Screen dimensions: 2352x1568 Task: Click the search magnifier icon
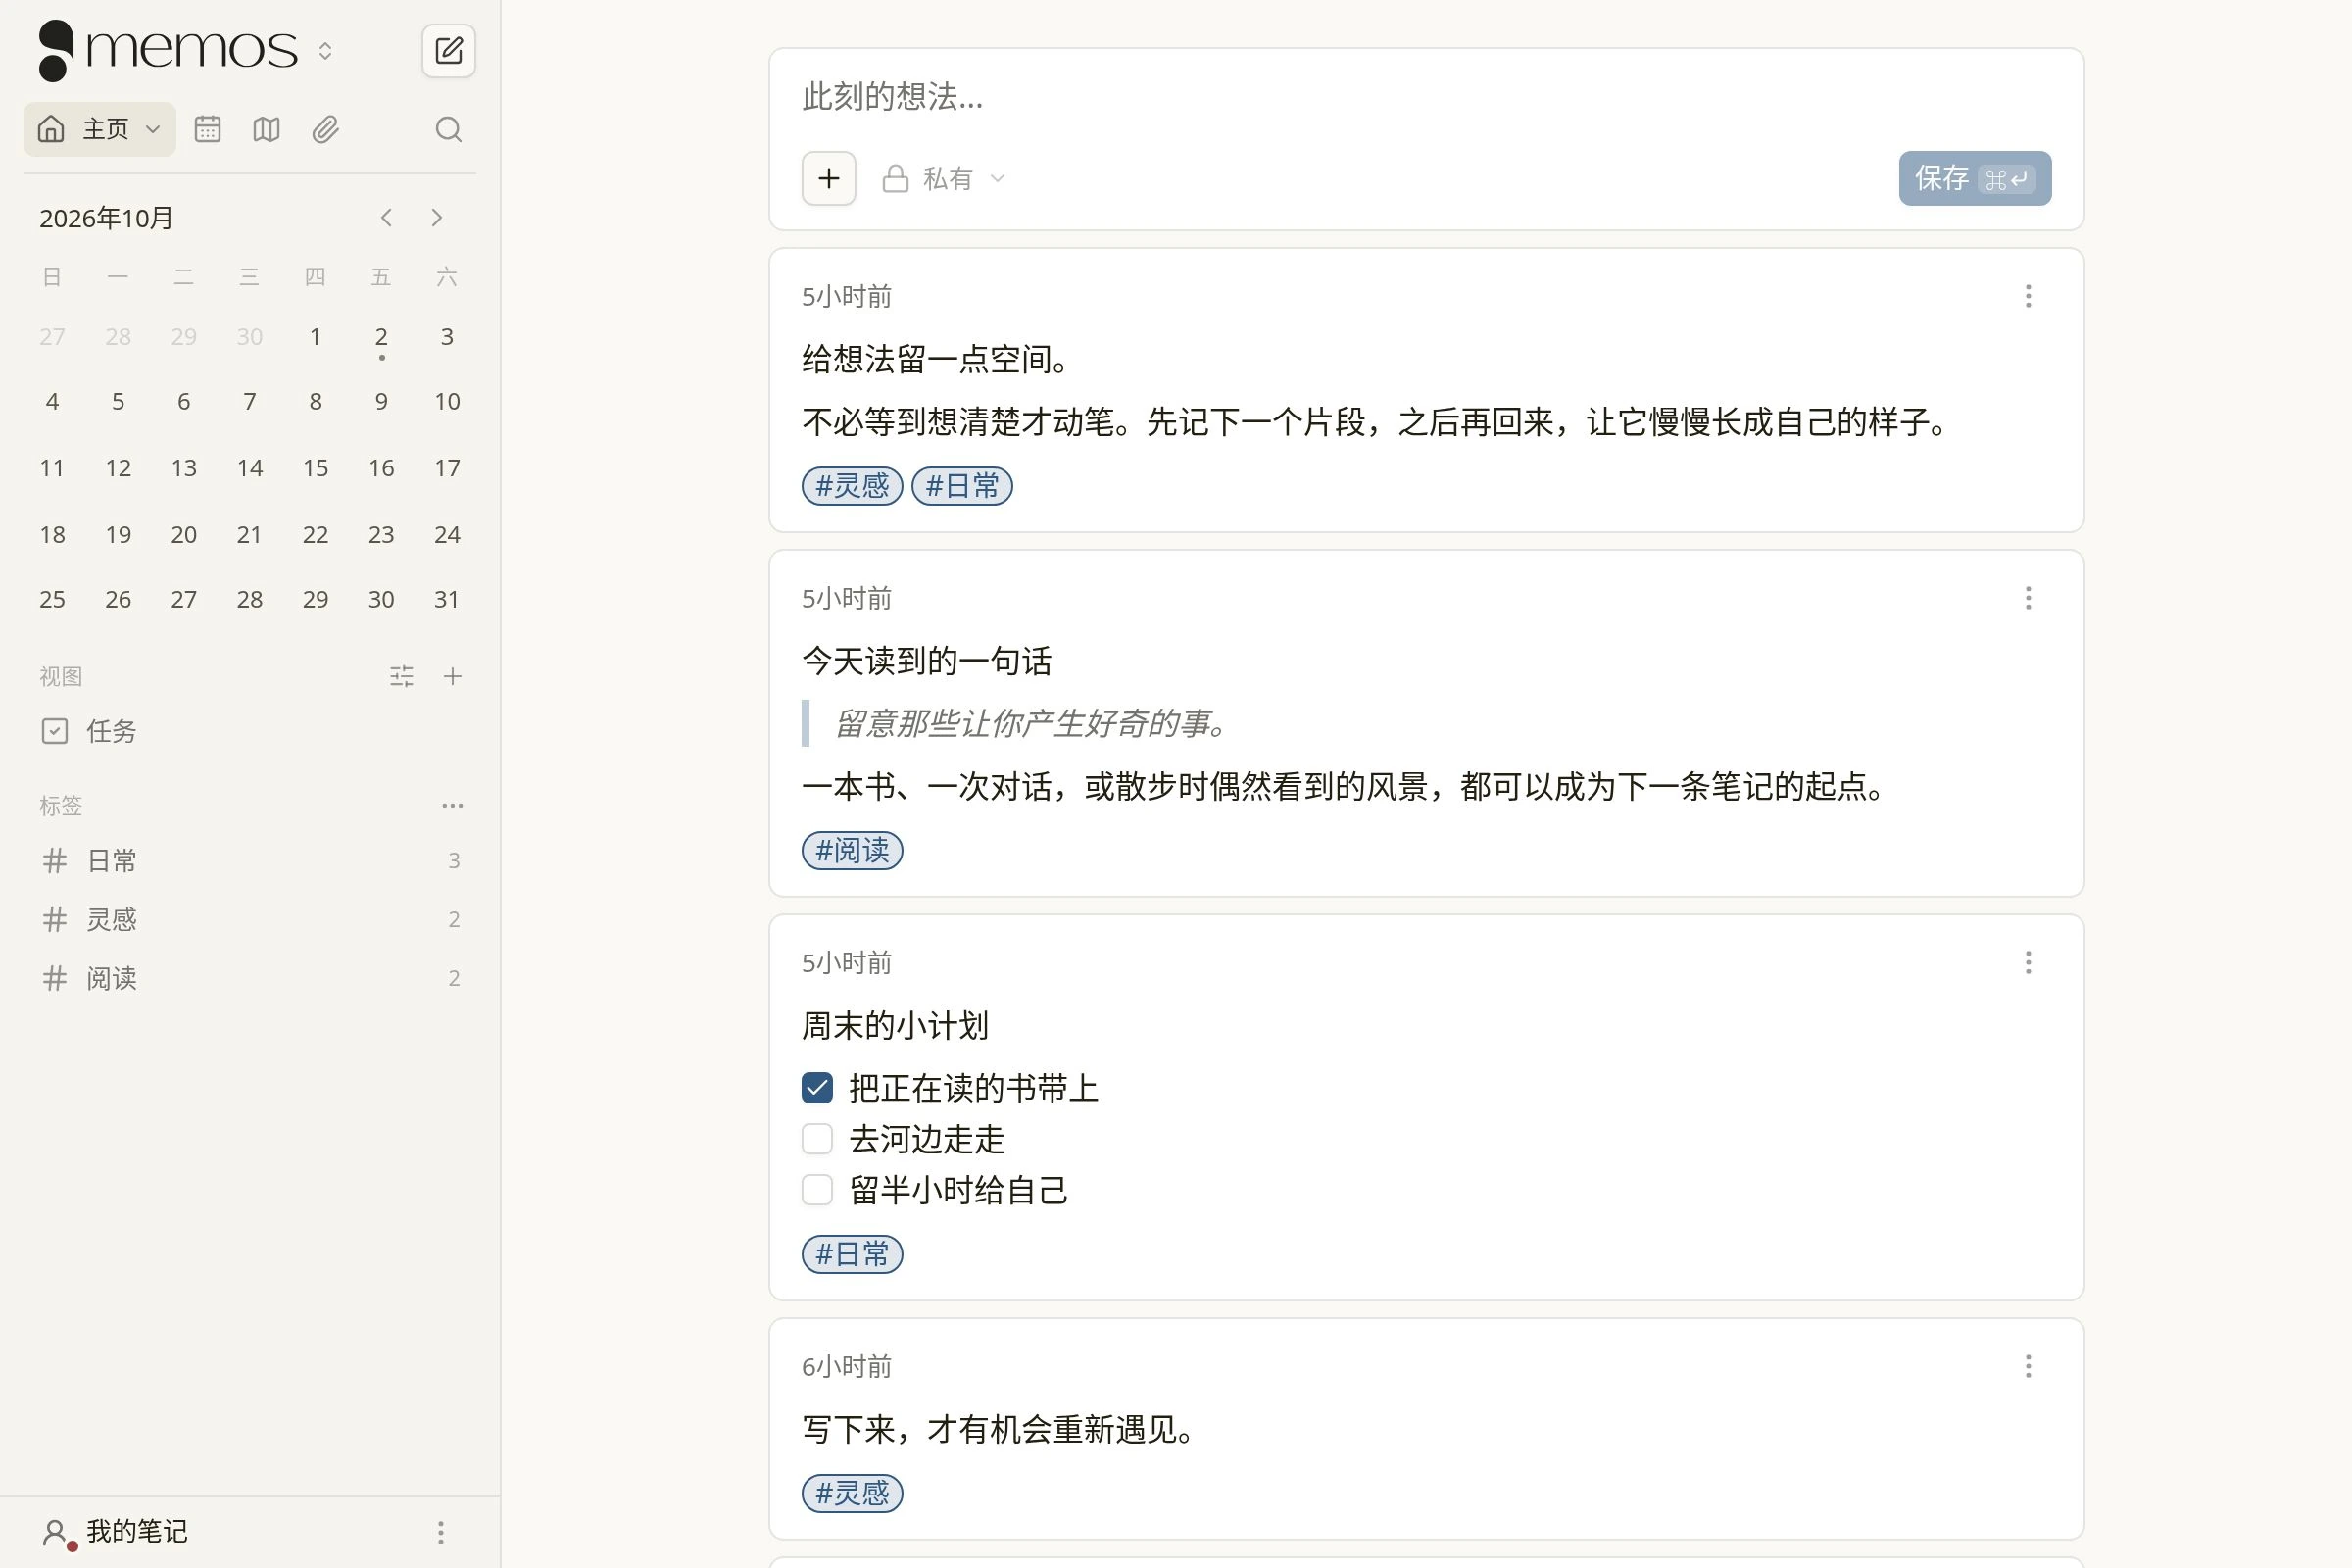click(448, 129)
